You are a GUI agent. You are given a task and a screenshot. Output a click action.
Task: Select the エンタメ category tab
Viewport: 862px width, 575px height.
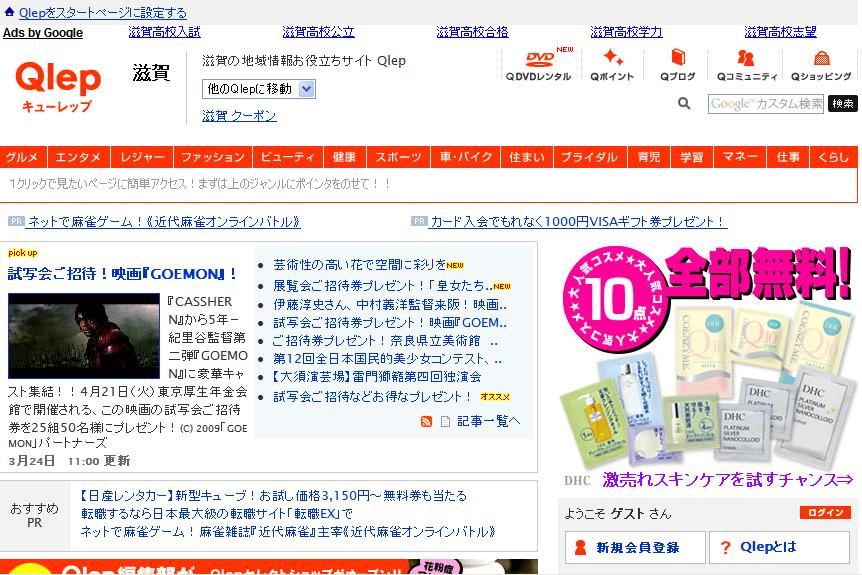[79, 157]
